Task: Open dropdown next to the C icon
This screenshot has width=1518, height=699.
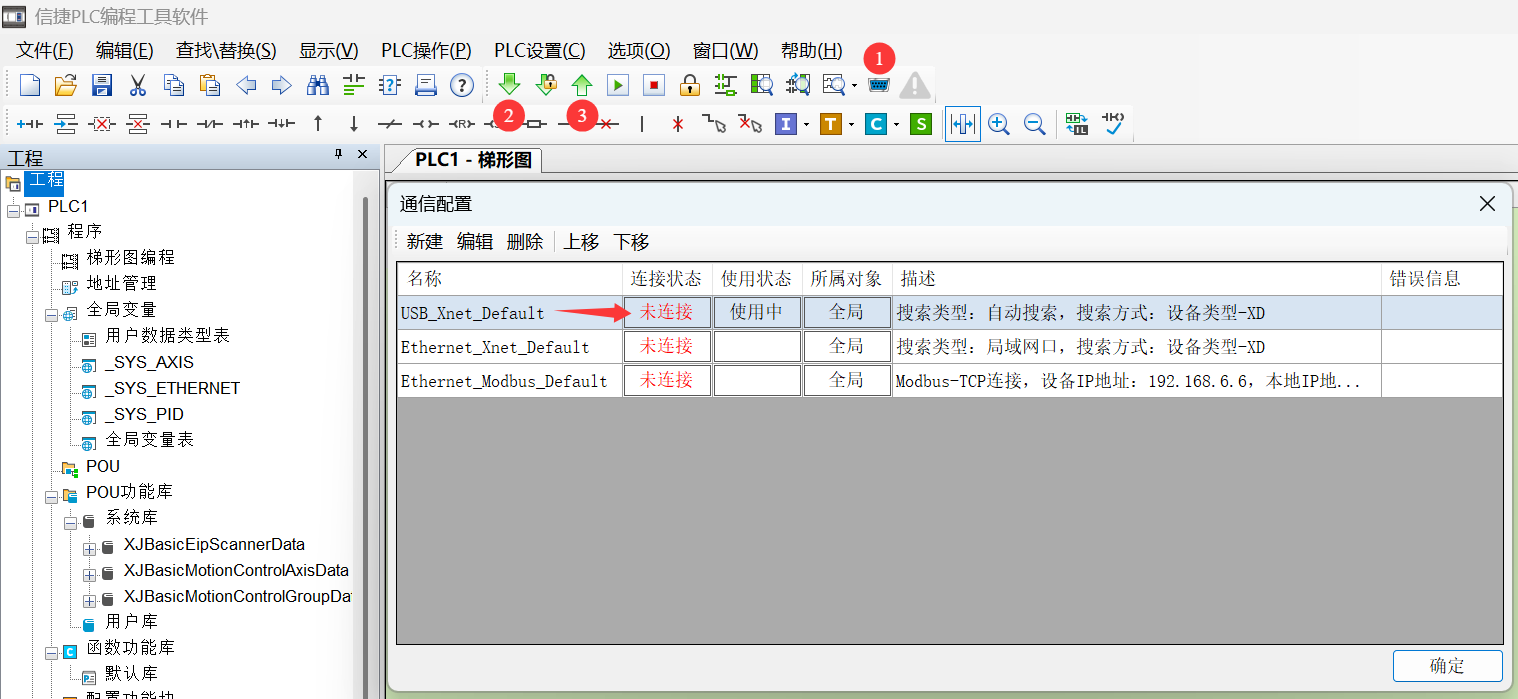Action: 896,125
